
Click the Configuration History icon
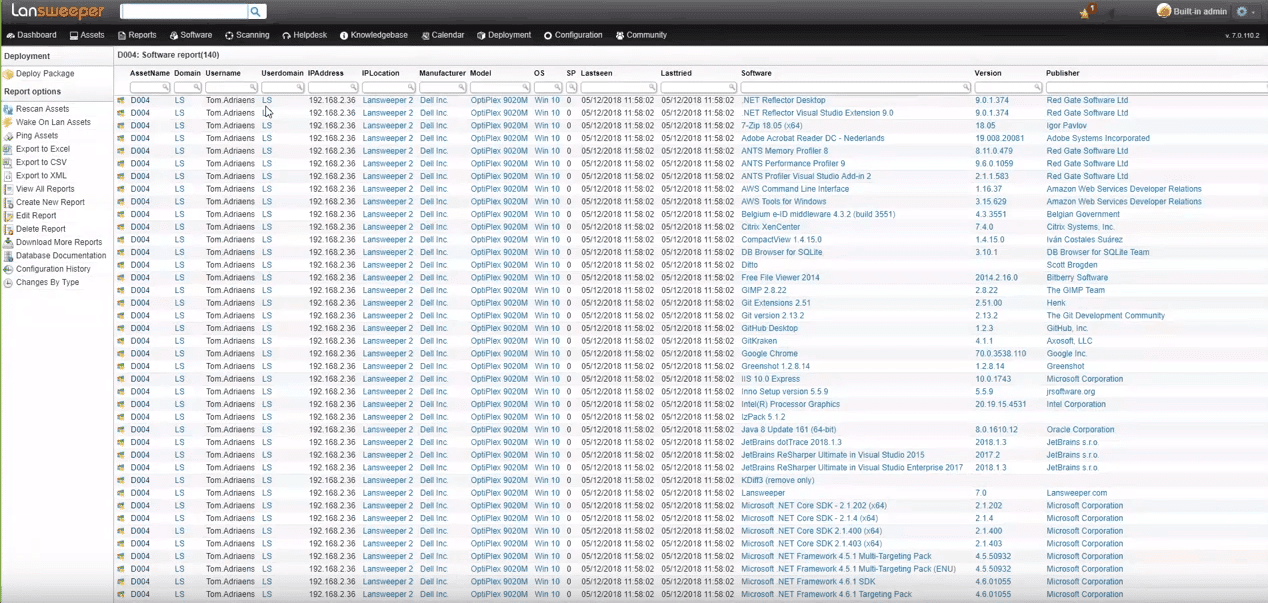pyautogui.click(x=8, y=269)
